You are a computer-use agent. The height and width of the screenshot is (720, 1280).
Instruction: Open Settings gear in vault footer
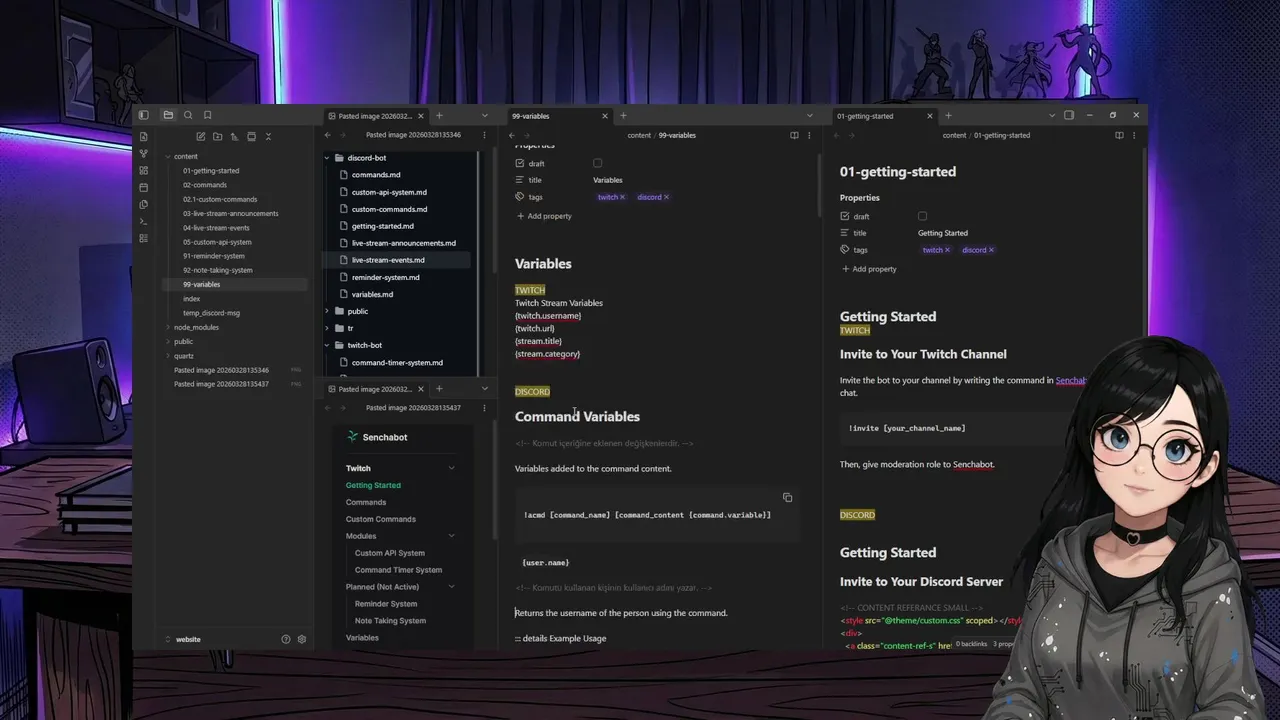302,639
